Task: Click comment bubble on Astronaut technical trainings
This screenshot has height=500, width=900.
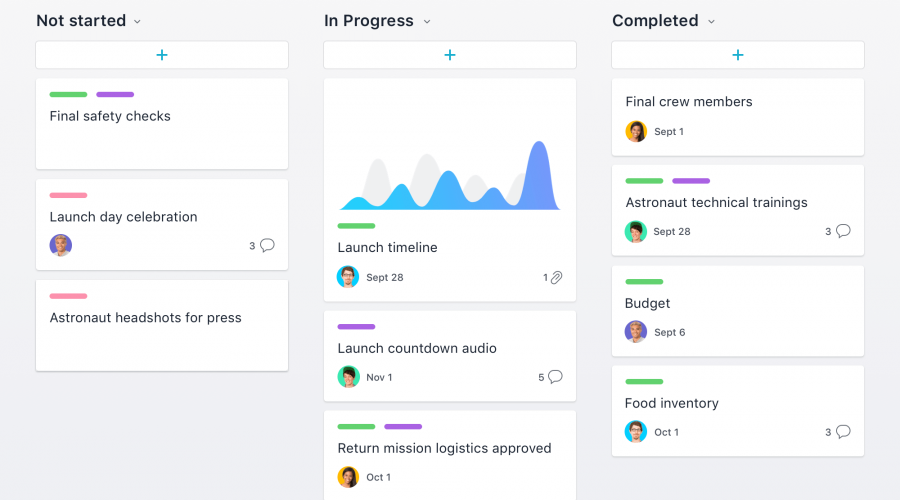Action: (x=843, y=231)
